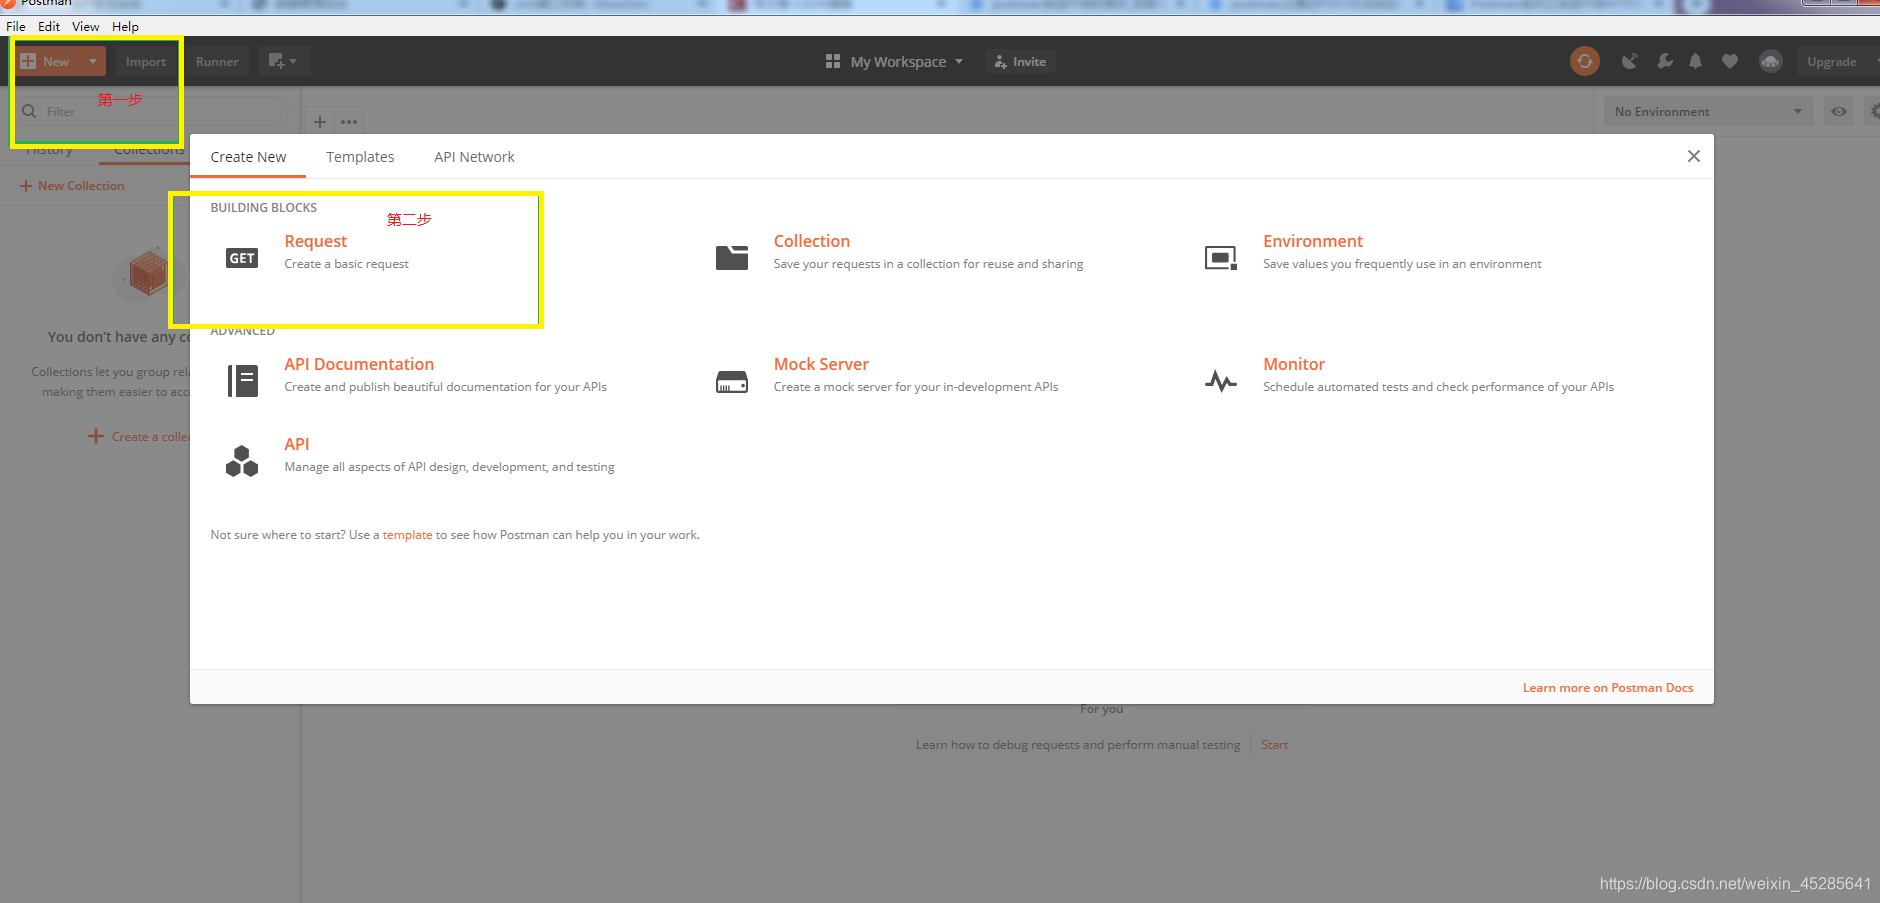Expand the My Workspace dropdown
1880x903 pixels.
coord(895,61)
